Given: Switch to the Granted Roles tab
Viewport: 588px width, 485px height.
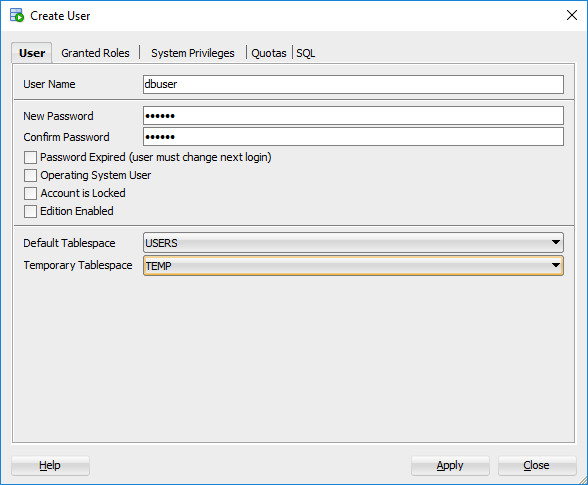Looking at the screenshot, I should [x=95, y=53].
